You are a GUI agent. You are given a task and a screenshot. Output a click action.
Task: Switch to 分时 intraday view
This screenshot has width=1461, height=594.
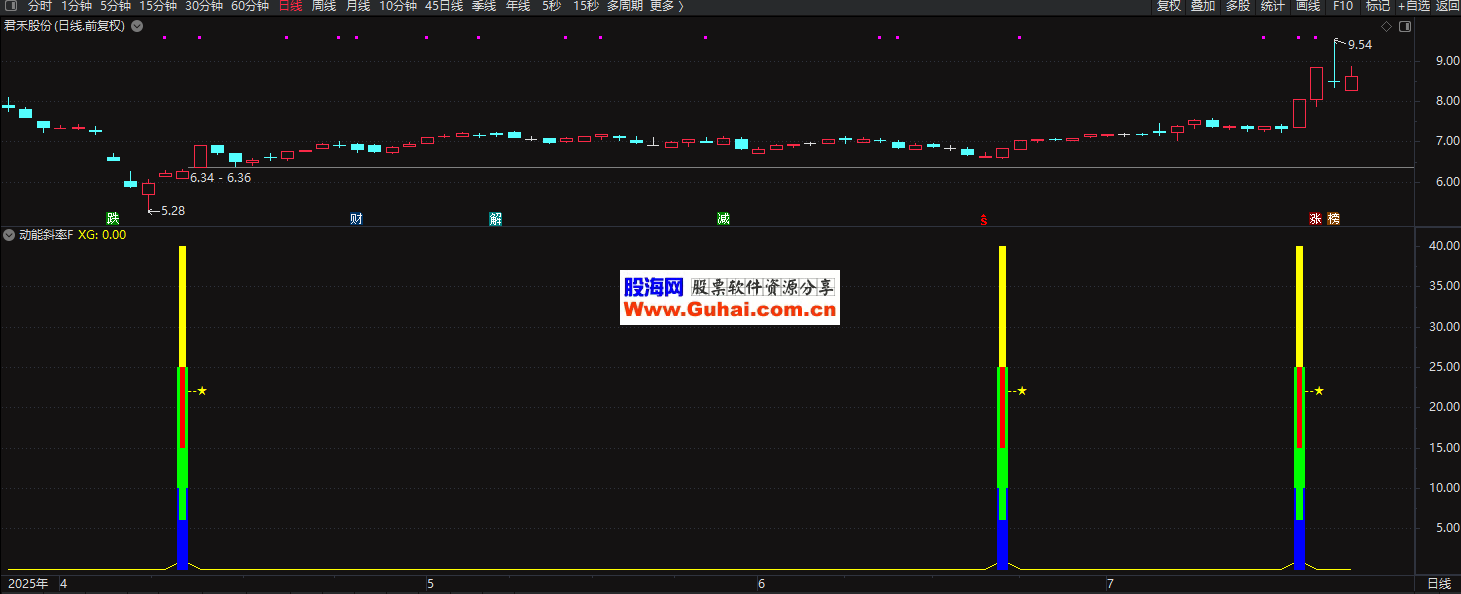(40, 6)
